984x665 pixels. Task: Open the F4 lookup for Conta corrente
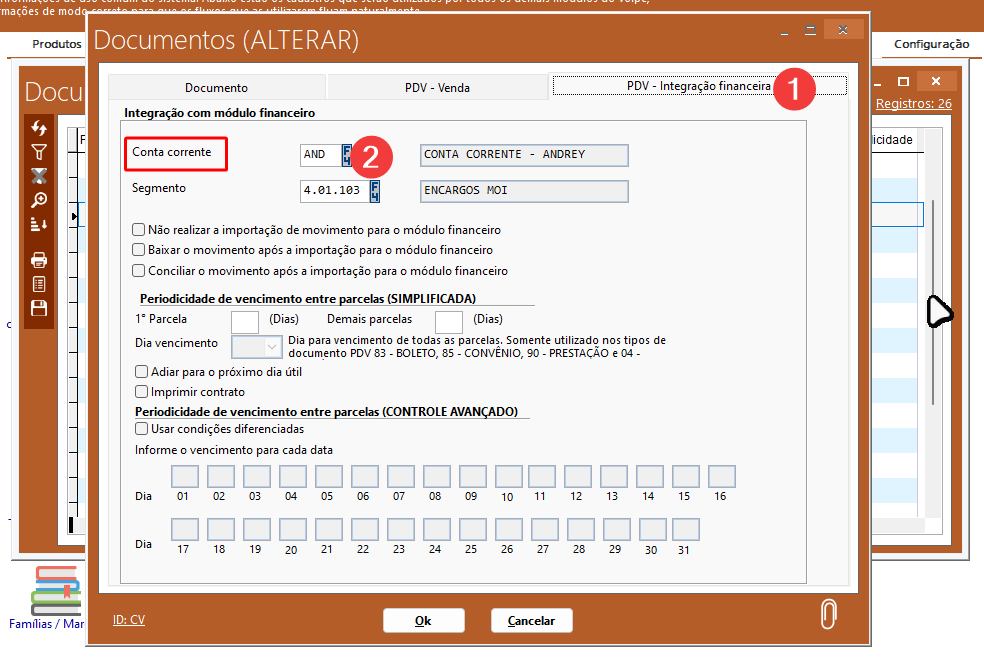click(347, 155)
